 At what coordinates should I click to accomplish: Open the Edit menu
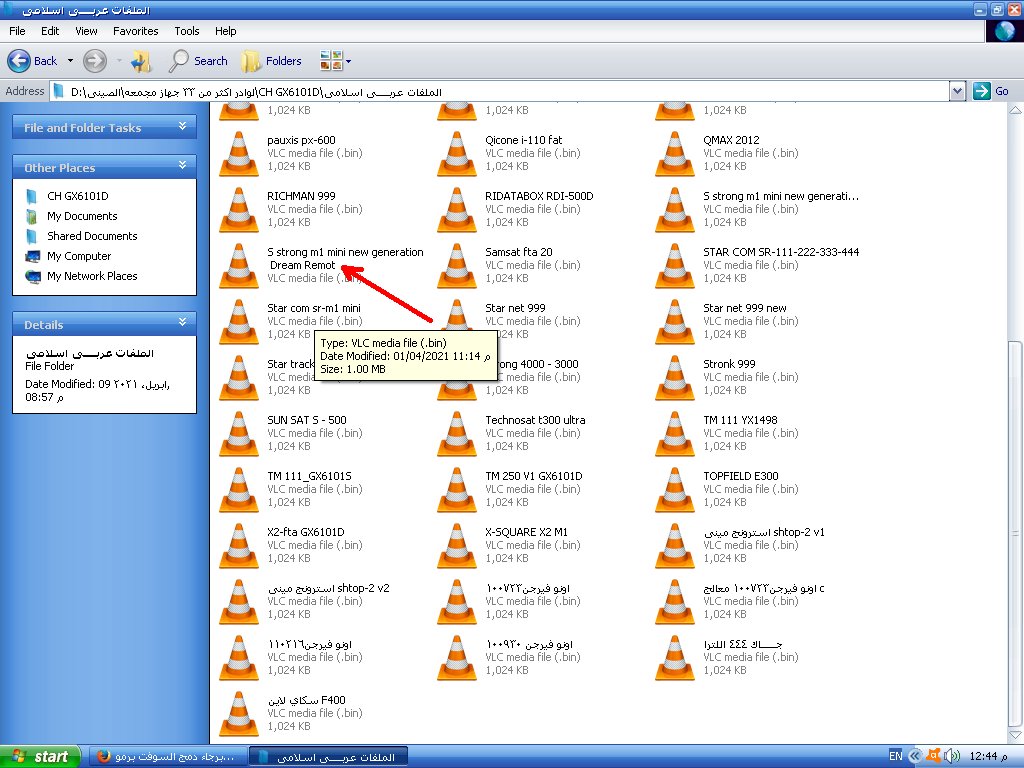click(50, 31)
